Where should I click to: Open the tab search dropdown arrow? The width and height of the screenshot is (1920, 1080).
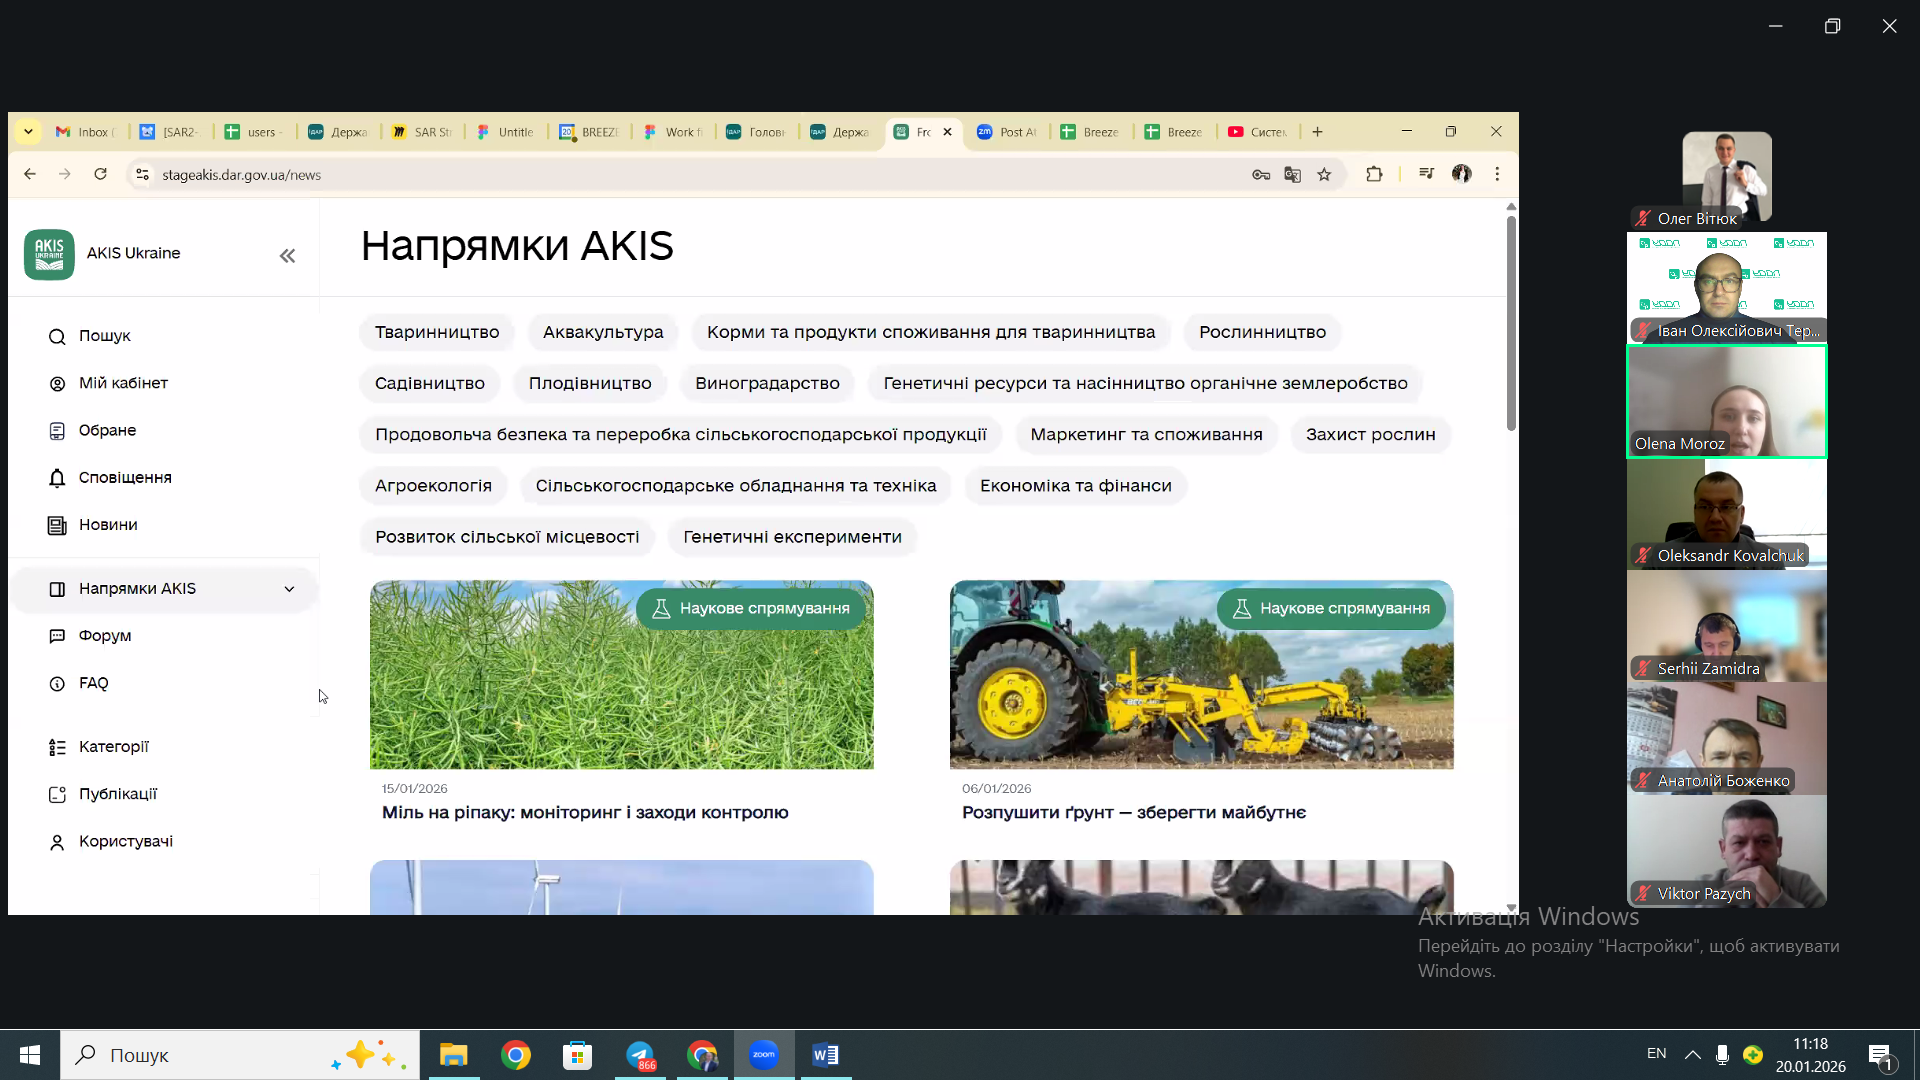pos(28,131)
